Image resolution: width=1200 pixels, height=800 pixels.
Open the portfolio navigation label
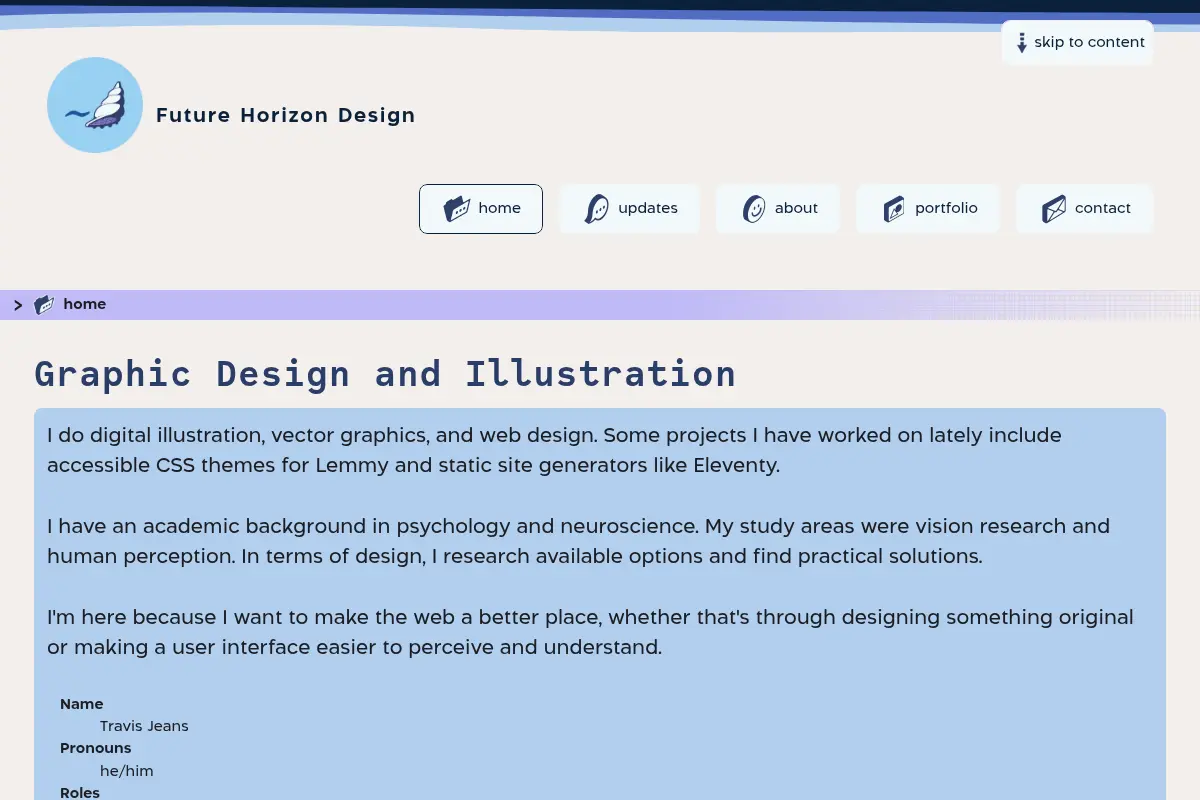pos(946,208)
